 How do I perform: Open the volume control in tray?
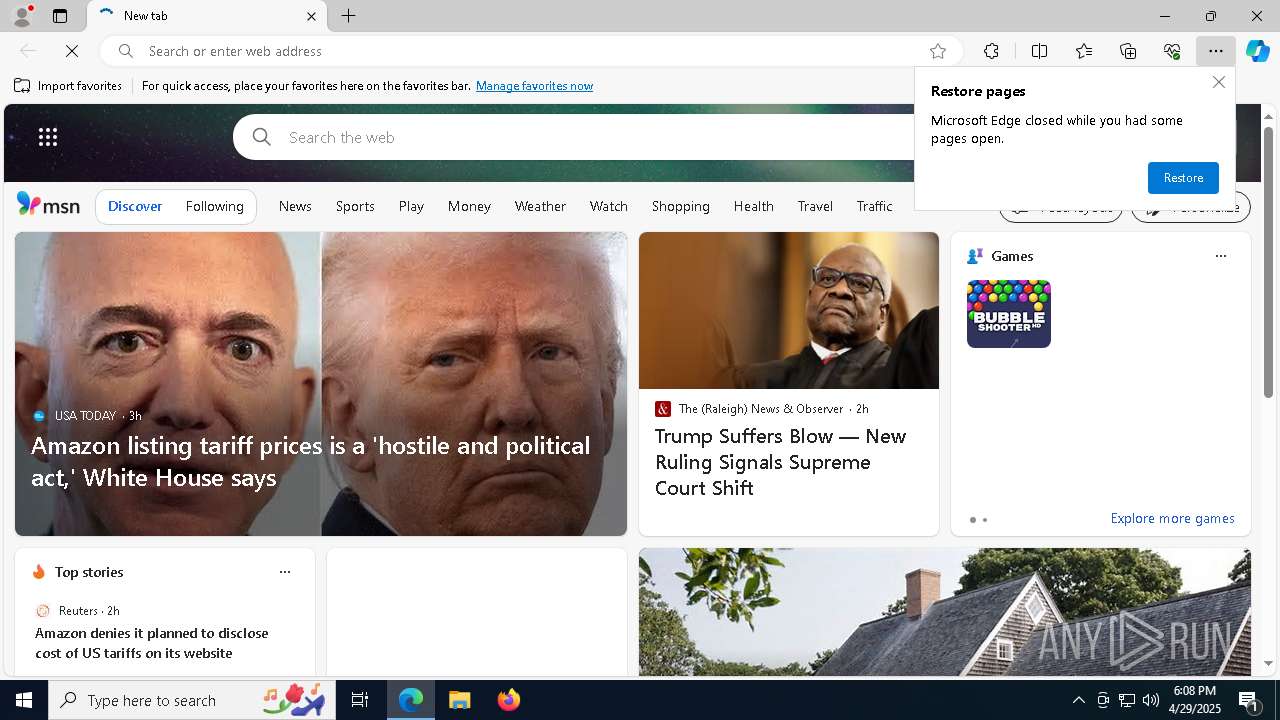(x=1151, y=700)
